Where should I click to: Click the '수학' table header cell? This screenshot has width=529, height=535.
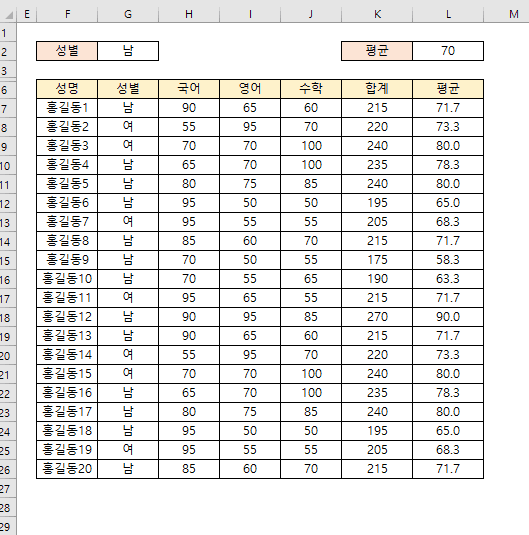(x=311, y=89)
